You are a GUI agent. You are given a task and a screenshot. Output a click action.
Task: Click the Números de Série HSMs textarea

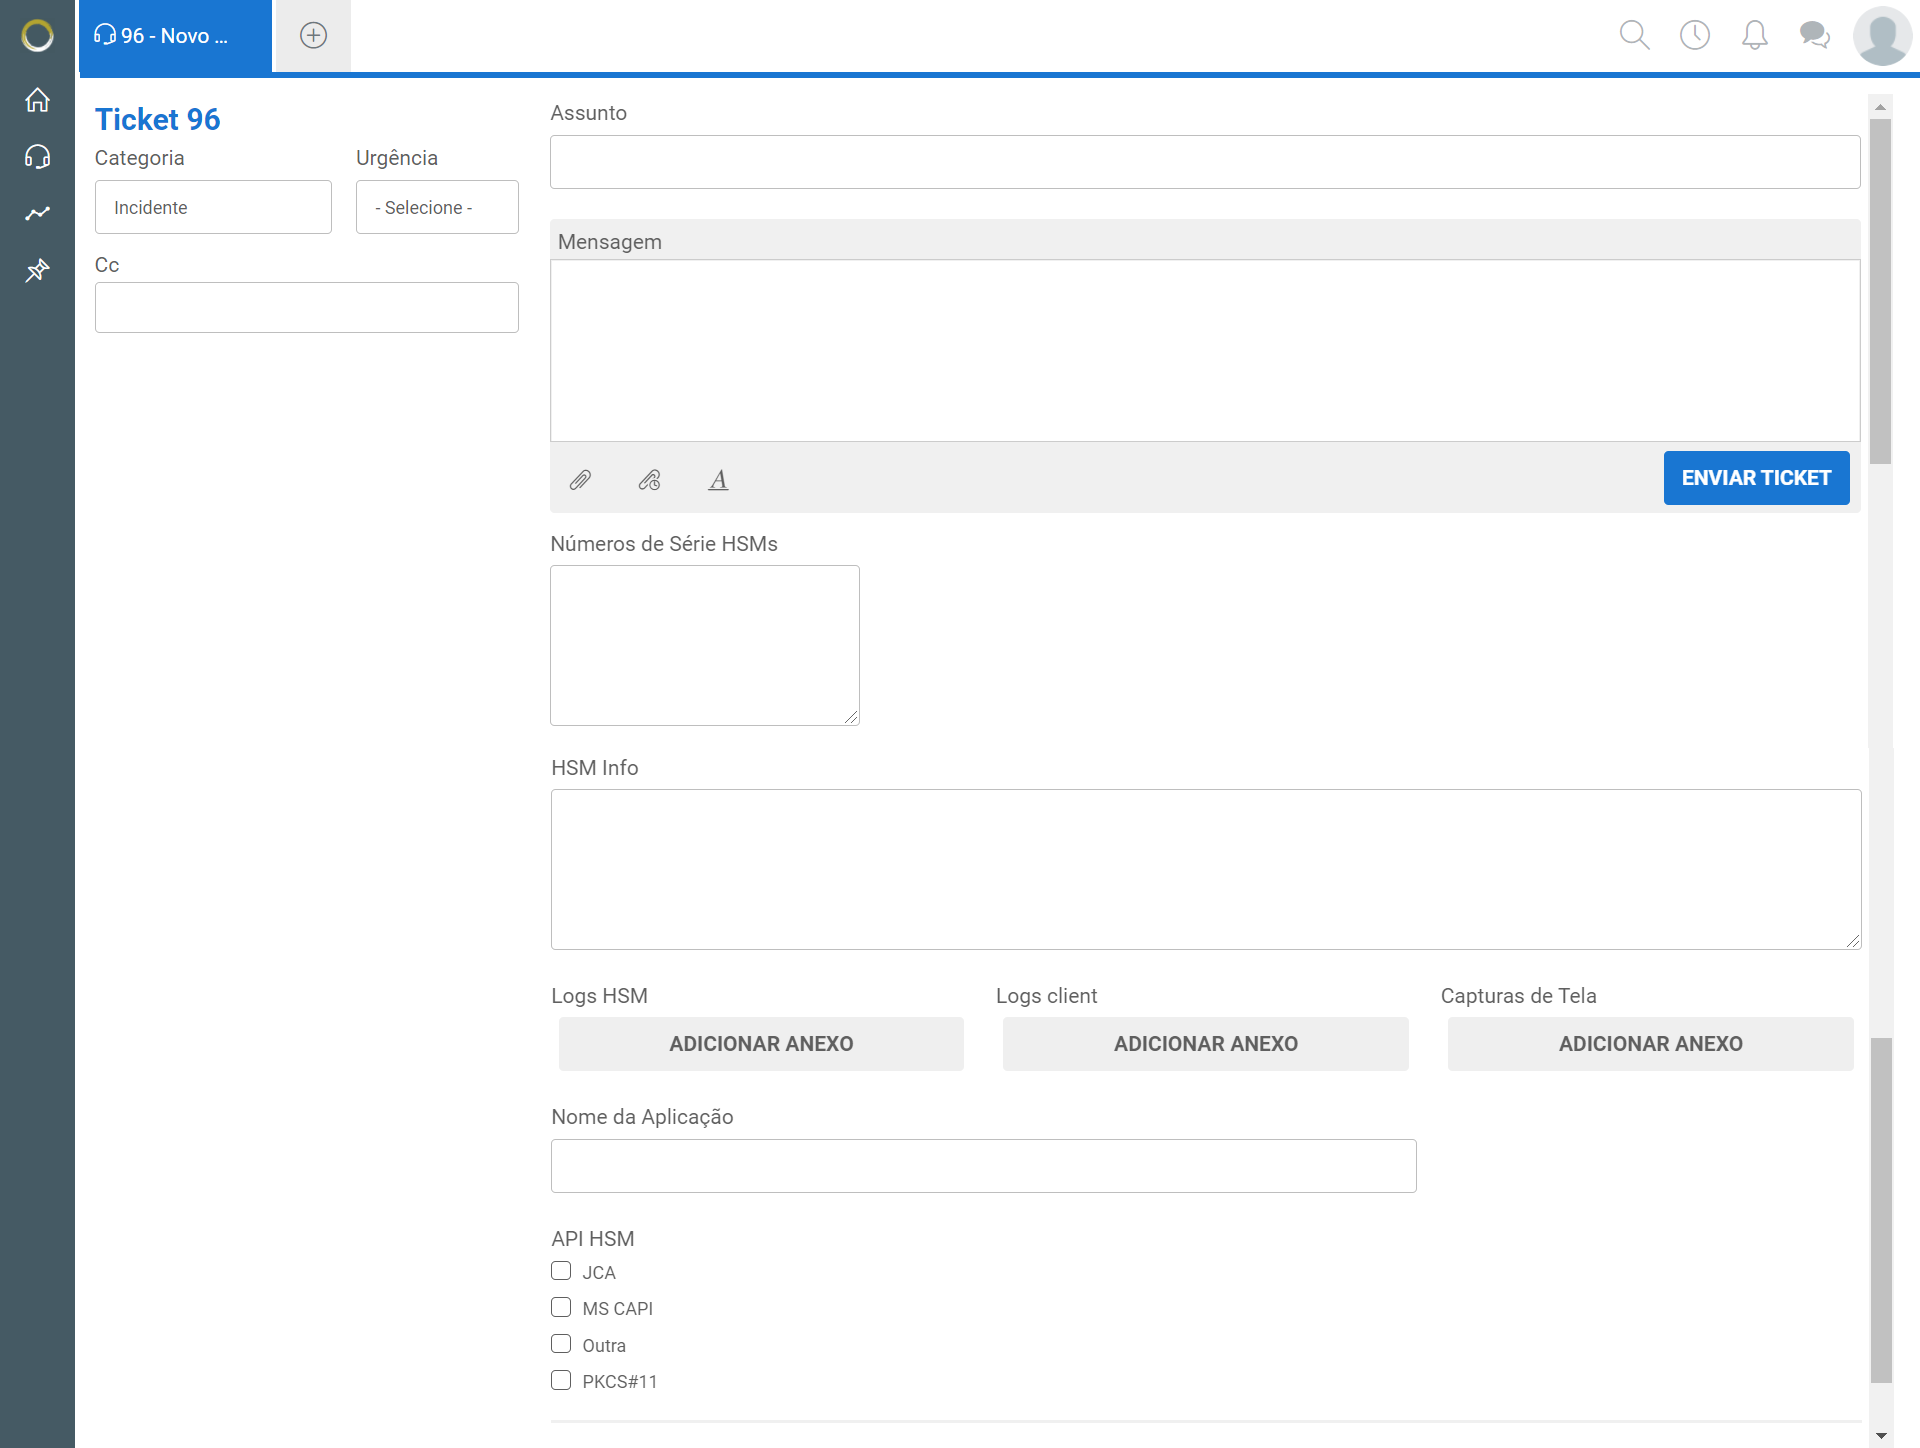pos(705,645)
